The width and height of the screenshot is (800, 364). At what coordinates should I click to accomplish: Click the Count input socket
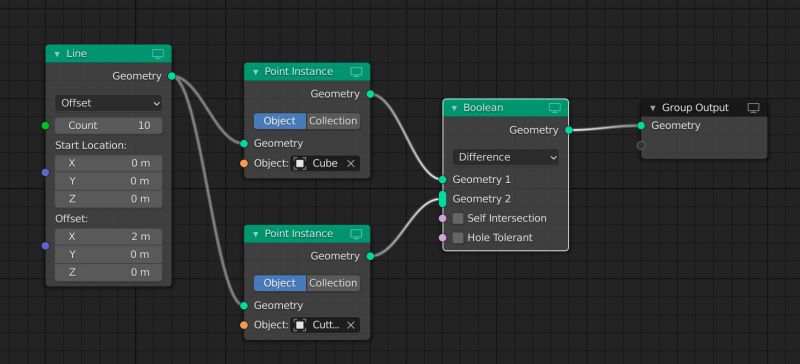pyautogui.click(x=45, y=126)
